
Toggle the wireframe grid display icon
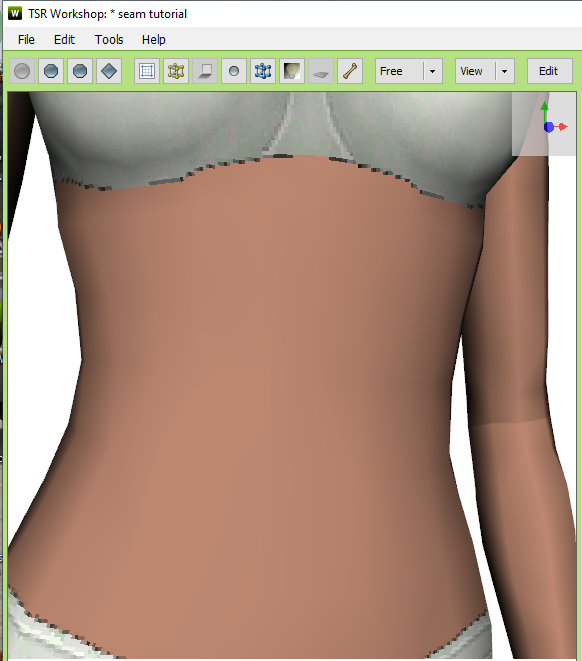(147, 71)
